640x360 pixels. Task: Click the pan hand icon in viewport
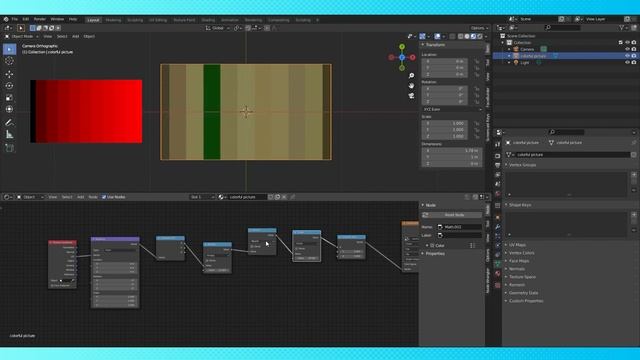pos(411,85)
